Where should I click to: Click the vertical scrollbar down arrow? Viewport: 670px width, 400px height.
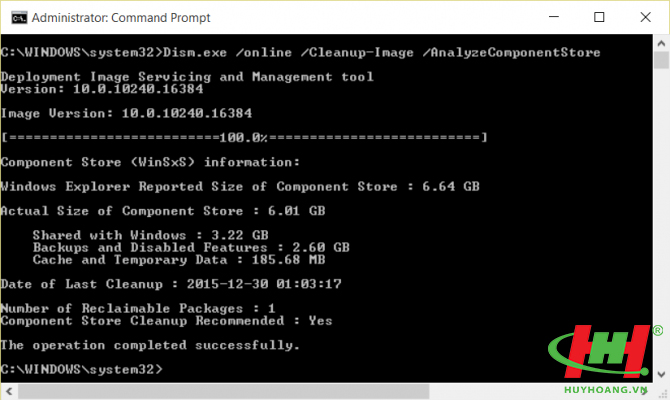tap(661, 374)
